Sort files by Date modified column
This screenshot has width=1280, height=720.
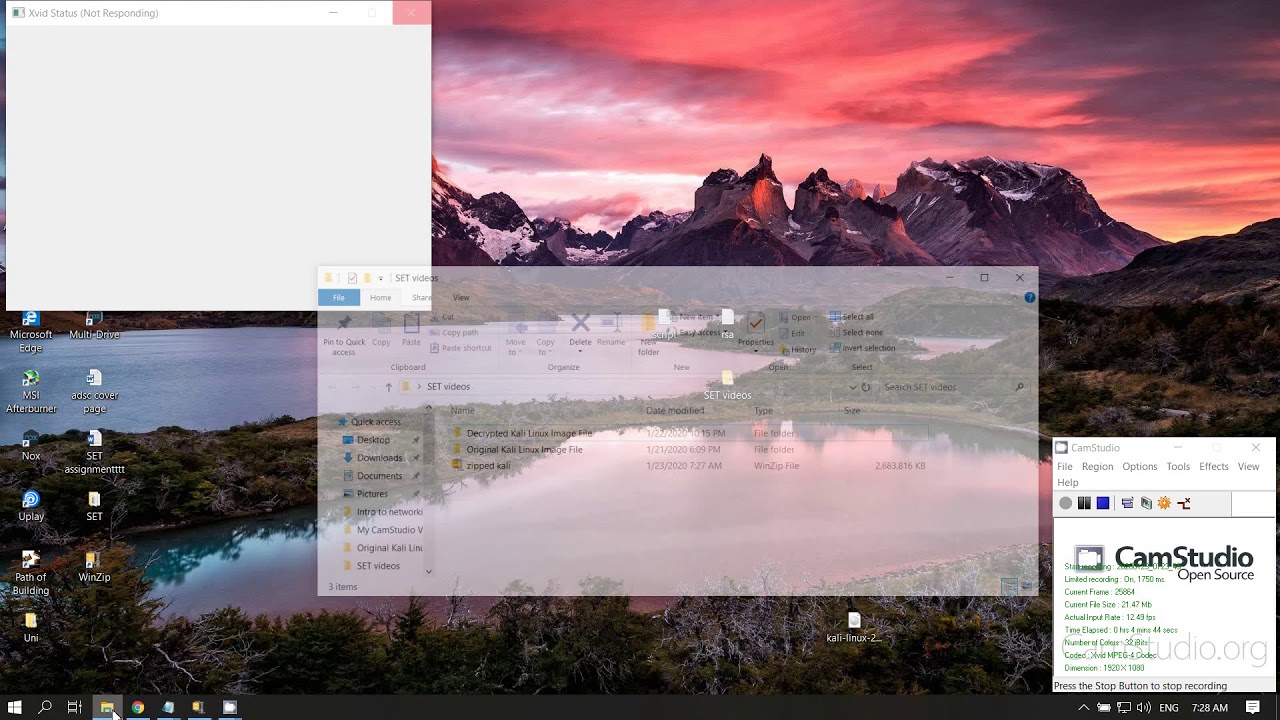coord(675,410)
